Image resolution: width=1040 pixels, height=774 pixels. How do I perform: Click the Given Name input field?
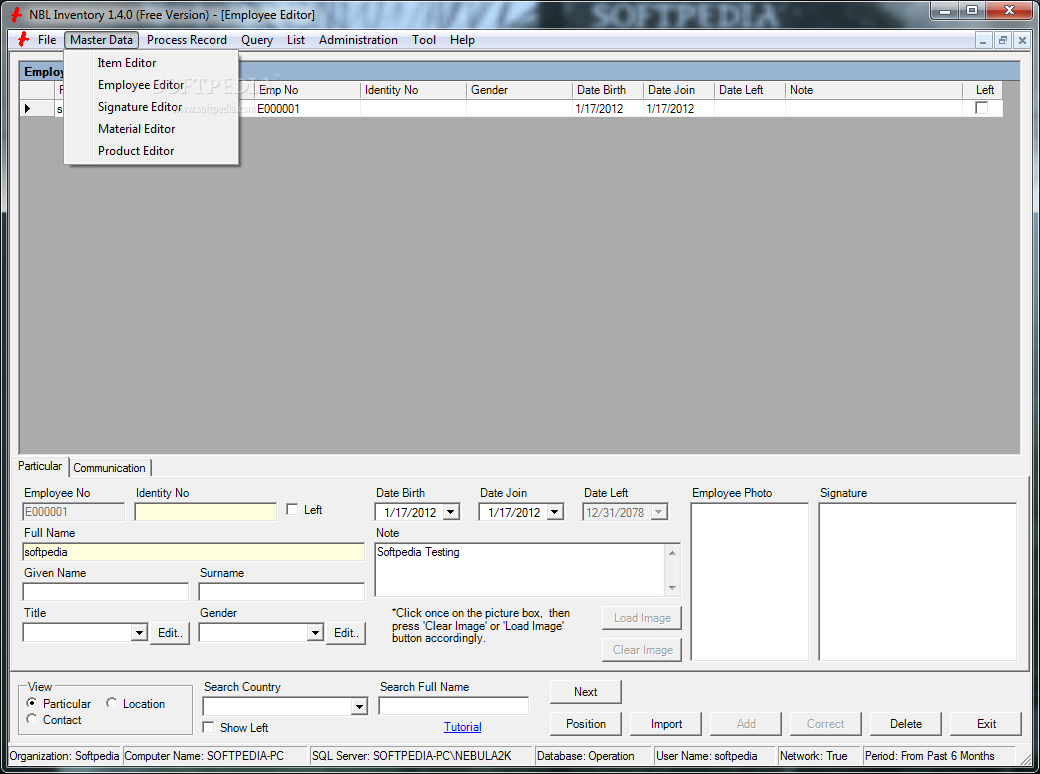click(x=106, y=592)
